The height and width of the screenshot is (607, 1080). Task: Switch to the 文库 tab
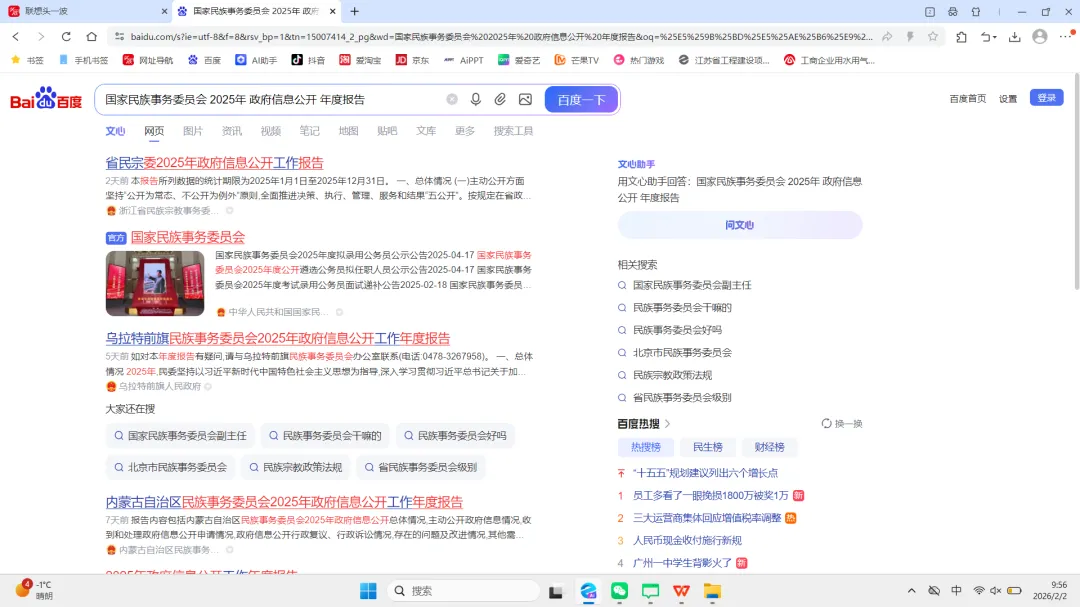pos(426,131)
